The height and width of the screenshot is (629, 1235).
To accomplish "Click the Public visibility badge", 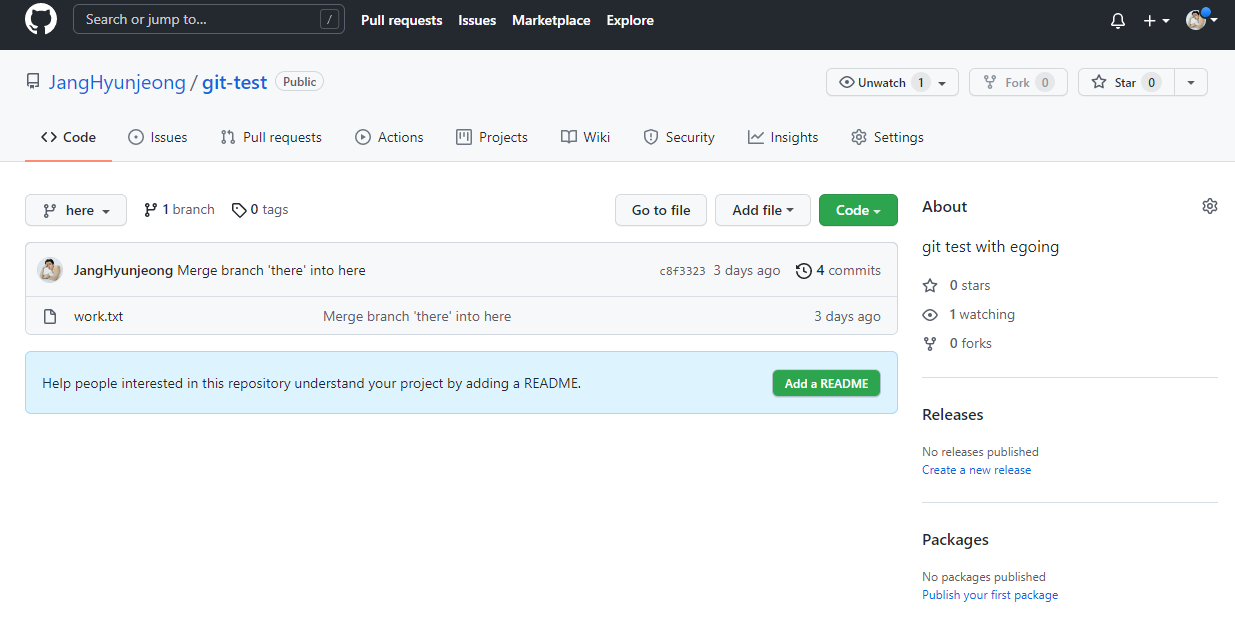I will click(x=299, y=82).
